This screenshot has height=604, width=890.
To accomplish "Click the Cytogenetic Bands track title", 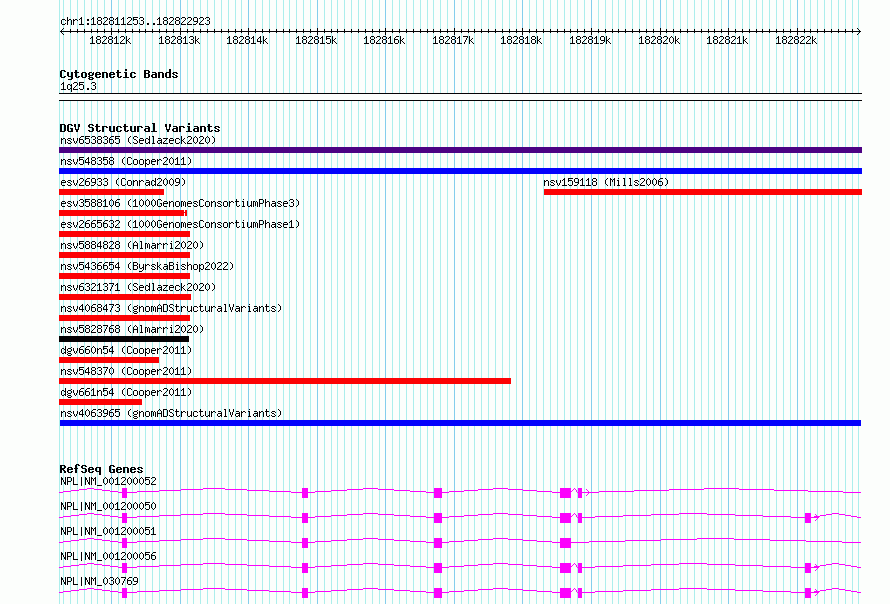I will coord(119,74).
